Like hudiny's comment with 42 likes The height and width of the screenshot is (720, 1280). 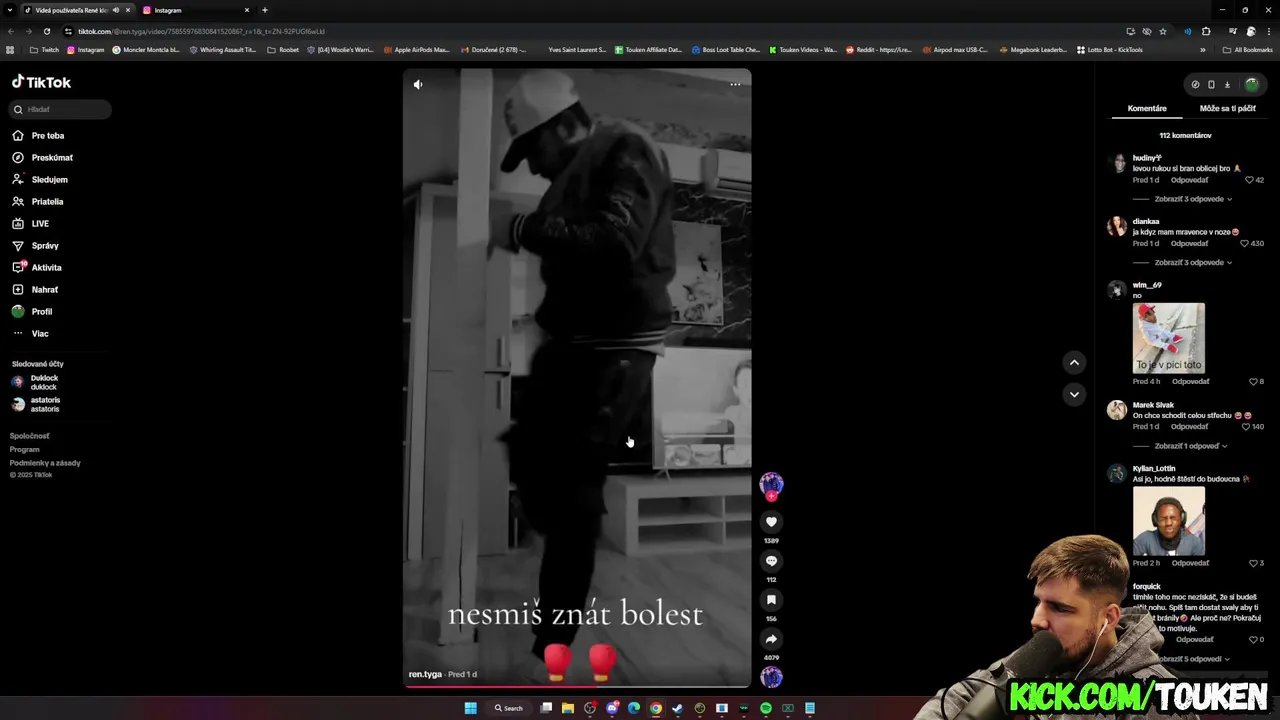(x=1254, y=180)
